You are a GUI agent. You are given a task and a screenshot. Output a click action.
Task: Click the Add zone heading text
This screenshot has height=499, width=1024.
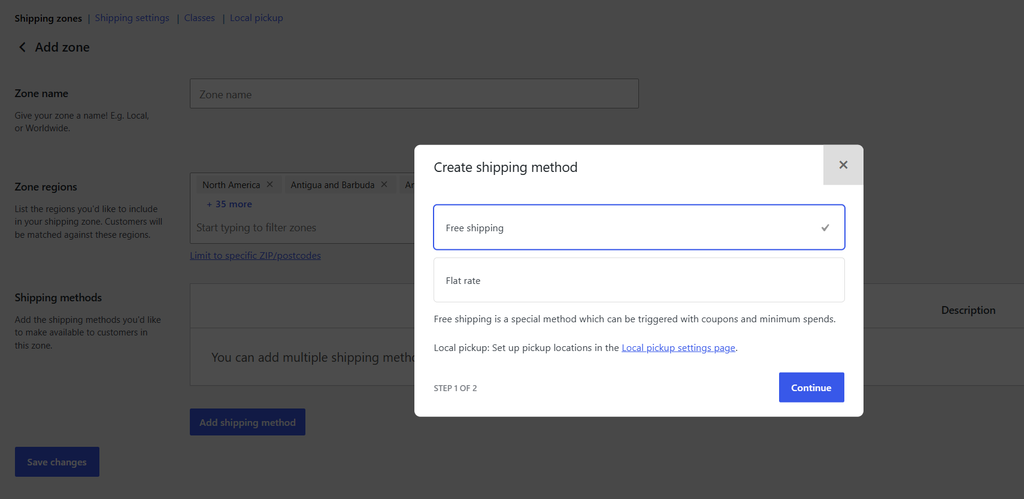(x=62, y=47)
